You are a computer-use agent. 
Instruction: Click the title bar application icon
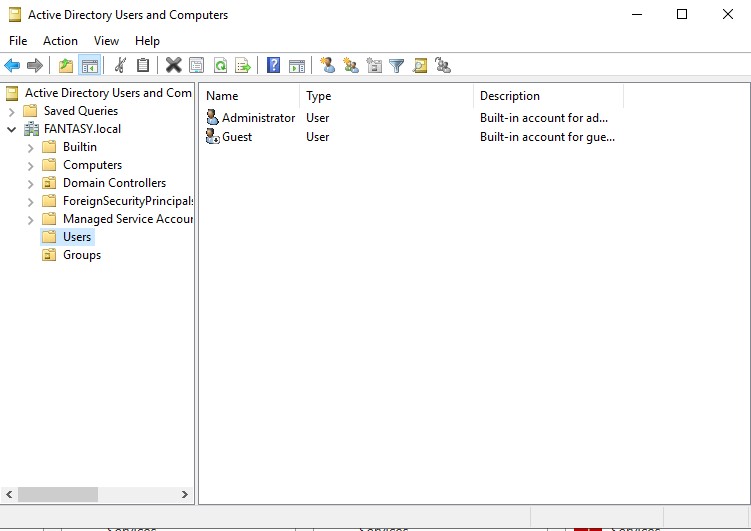[15, 15]
